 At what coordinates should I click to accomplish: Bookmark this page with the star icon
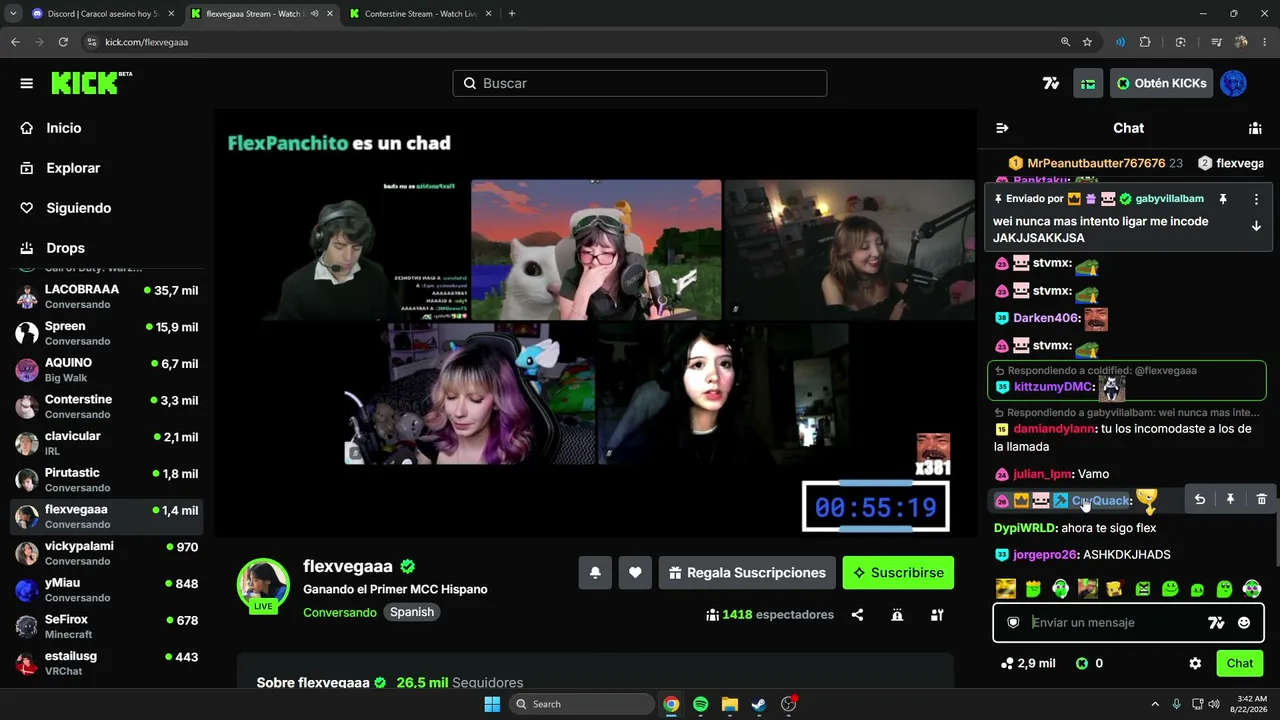click(x=1087, y=42)
